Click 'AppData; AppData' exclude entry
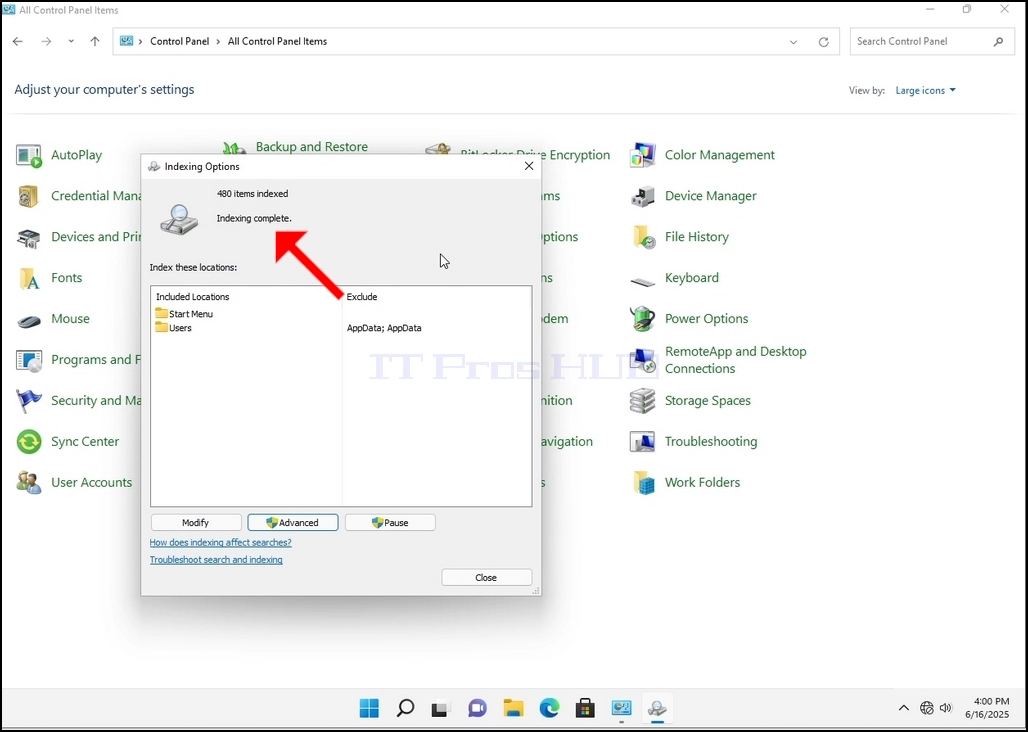 click(x=384, y=328)
